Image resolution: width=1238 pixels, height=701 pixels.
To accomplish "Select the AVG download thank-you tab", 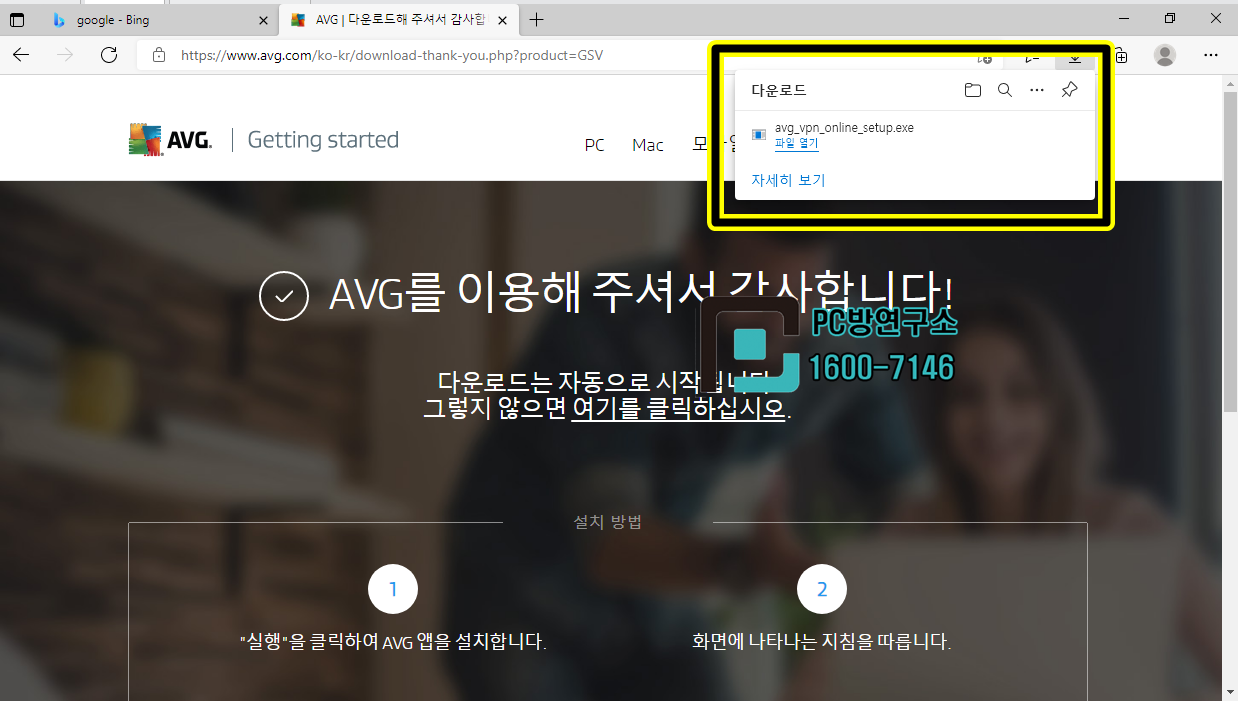I will (x=398, y=20).
